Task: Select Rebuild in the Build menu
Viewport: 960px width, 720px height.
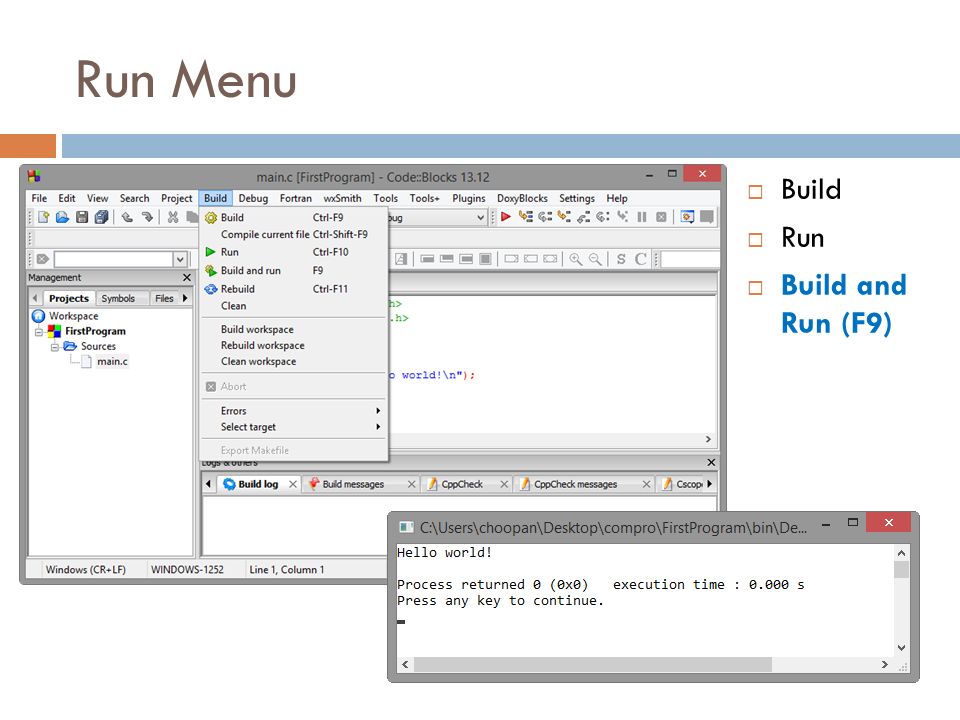Action: tap(294, 289)
